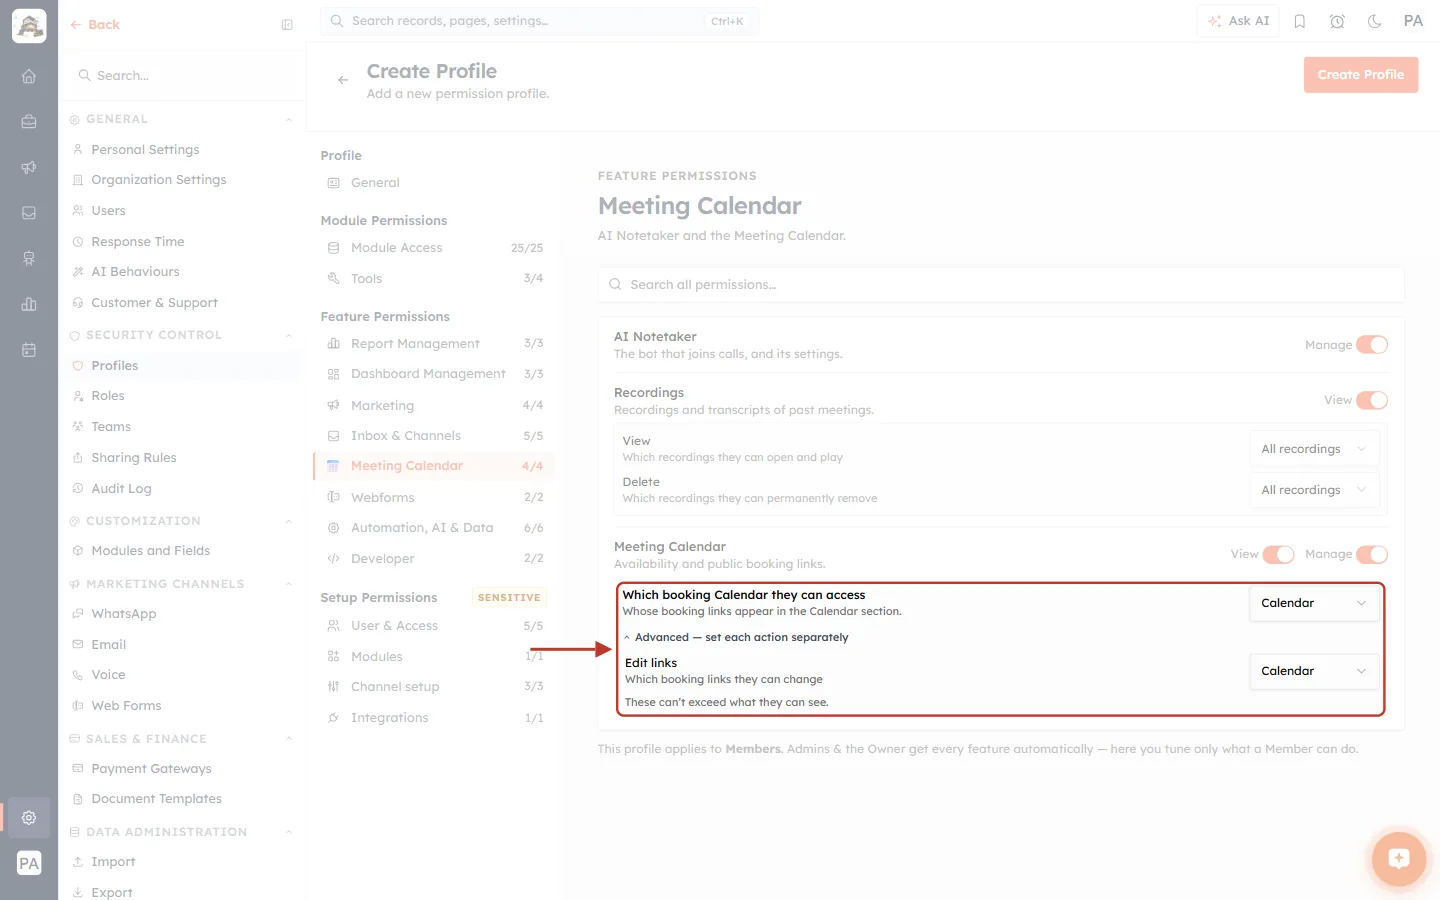Image resolution: width=1440 pixels, height=900 pixels.
Task: Click the bookmark icon in top bar
Action: pyautogui.click(x=1300, y=21)
